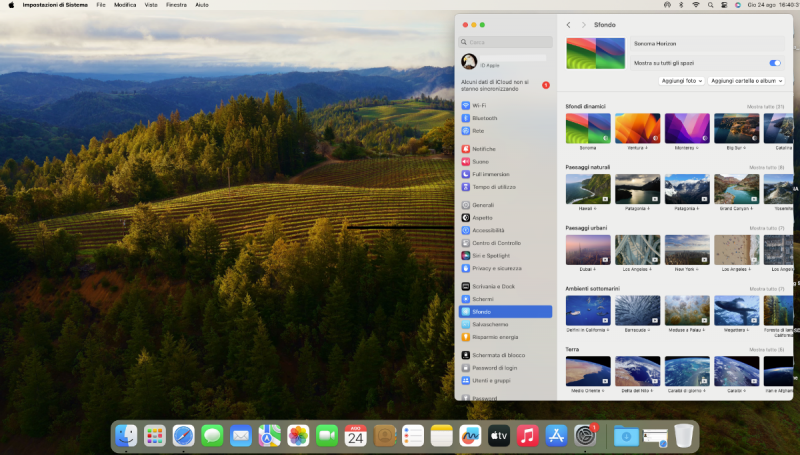Viewport: 800px width, 455px height.
Task: Launch the Music app from the Dock
Action: click(x=529, y=435)
